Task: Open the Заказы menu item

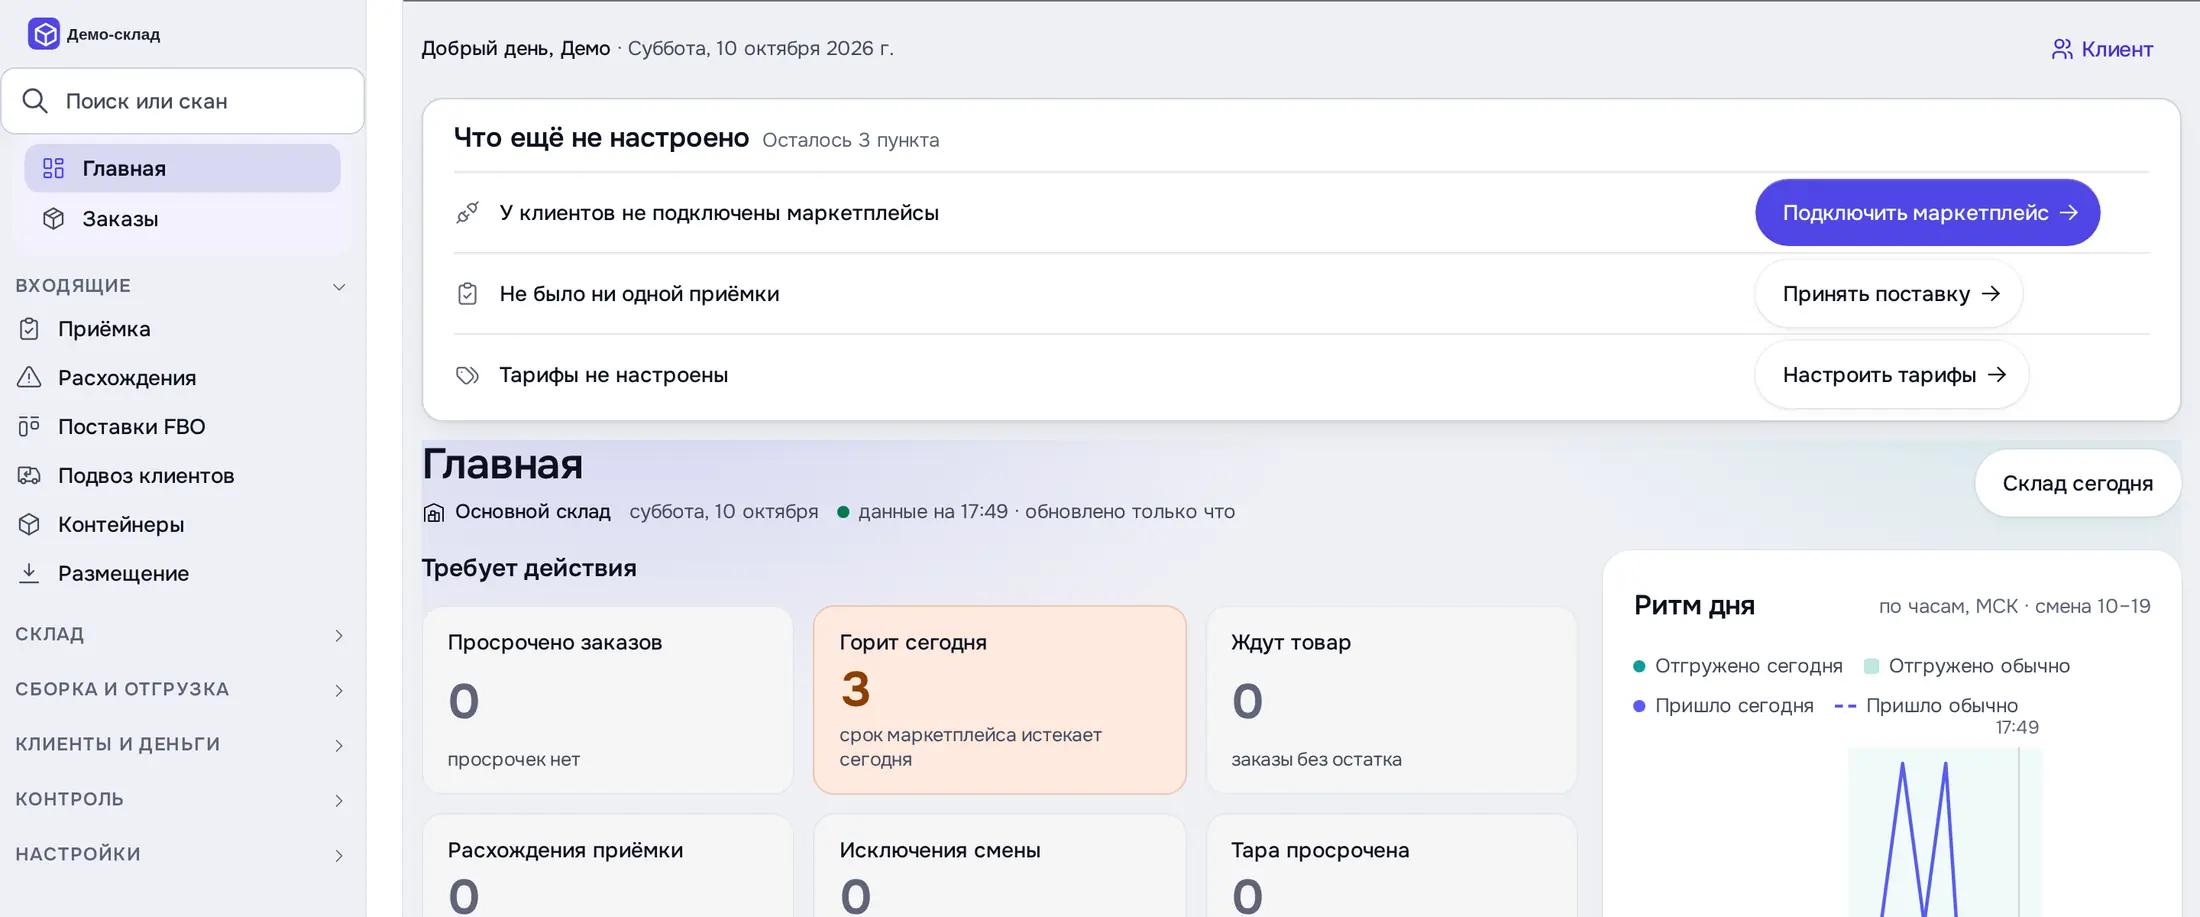Action: [x=182, y=219]
